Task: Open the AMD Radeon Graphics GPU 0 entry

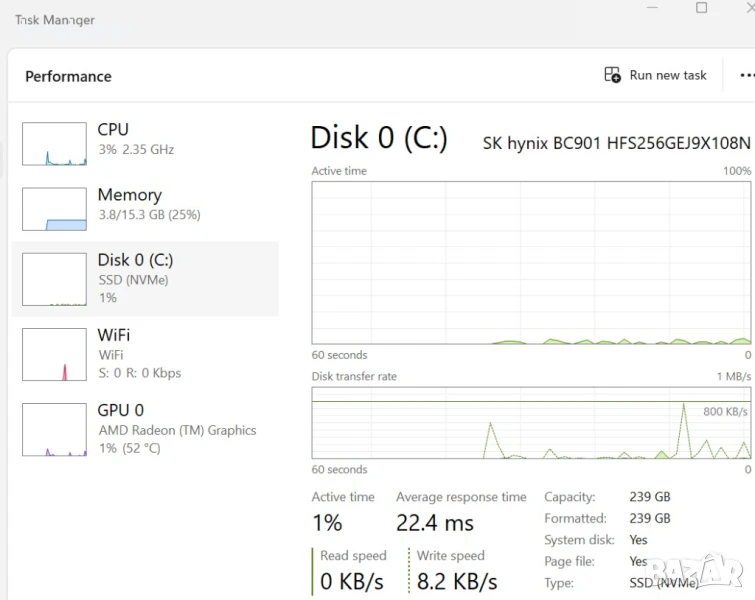Action: click(x=176, y=429)
